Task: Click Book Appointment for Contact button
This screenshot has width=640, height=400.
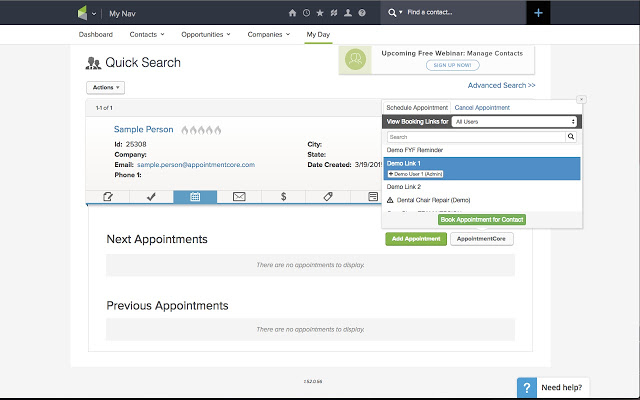Action: pos(482,220)
